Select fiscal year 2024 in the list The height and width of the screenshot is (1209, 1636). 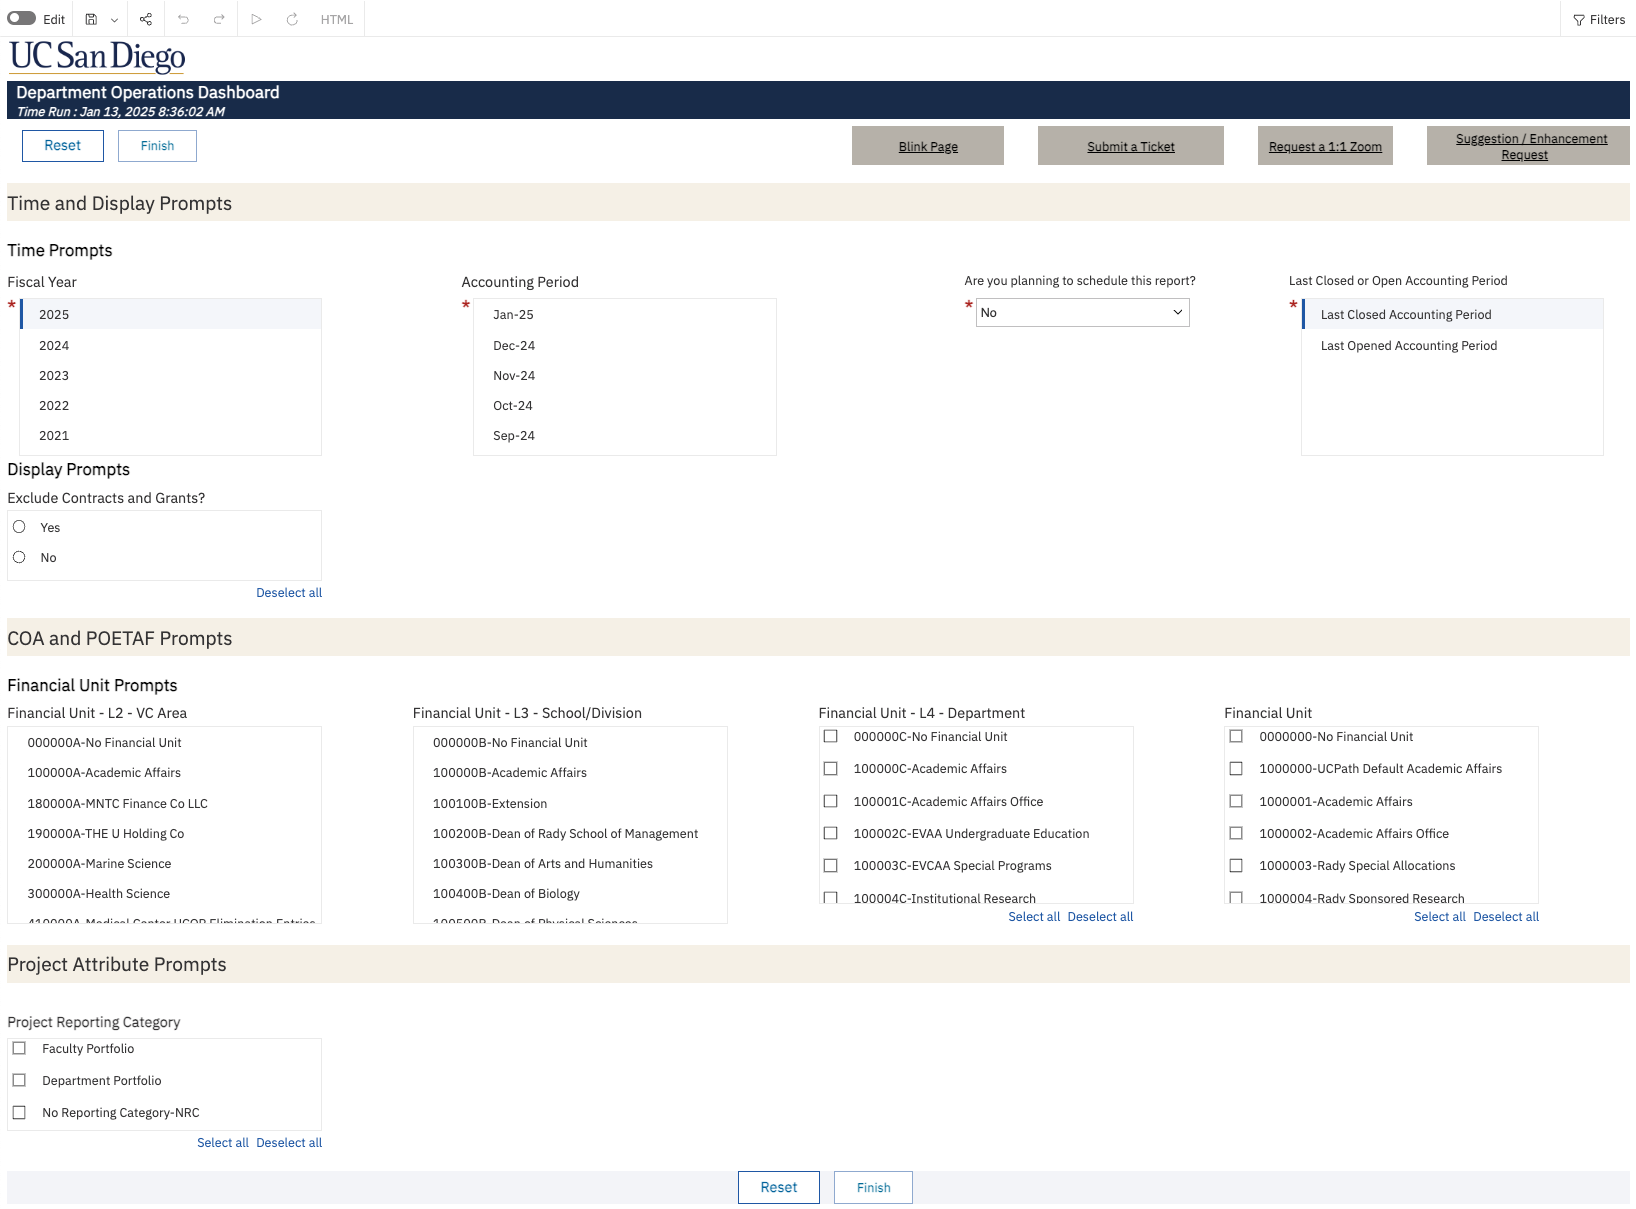coord(54,346)
